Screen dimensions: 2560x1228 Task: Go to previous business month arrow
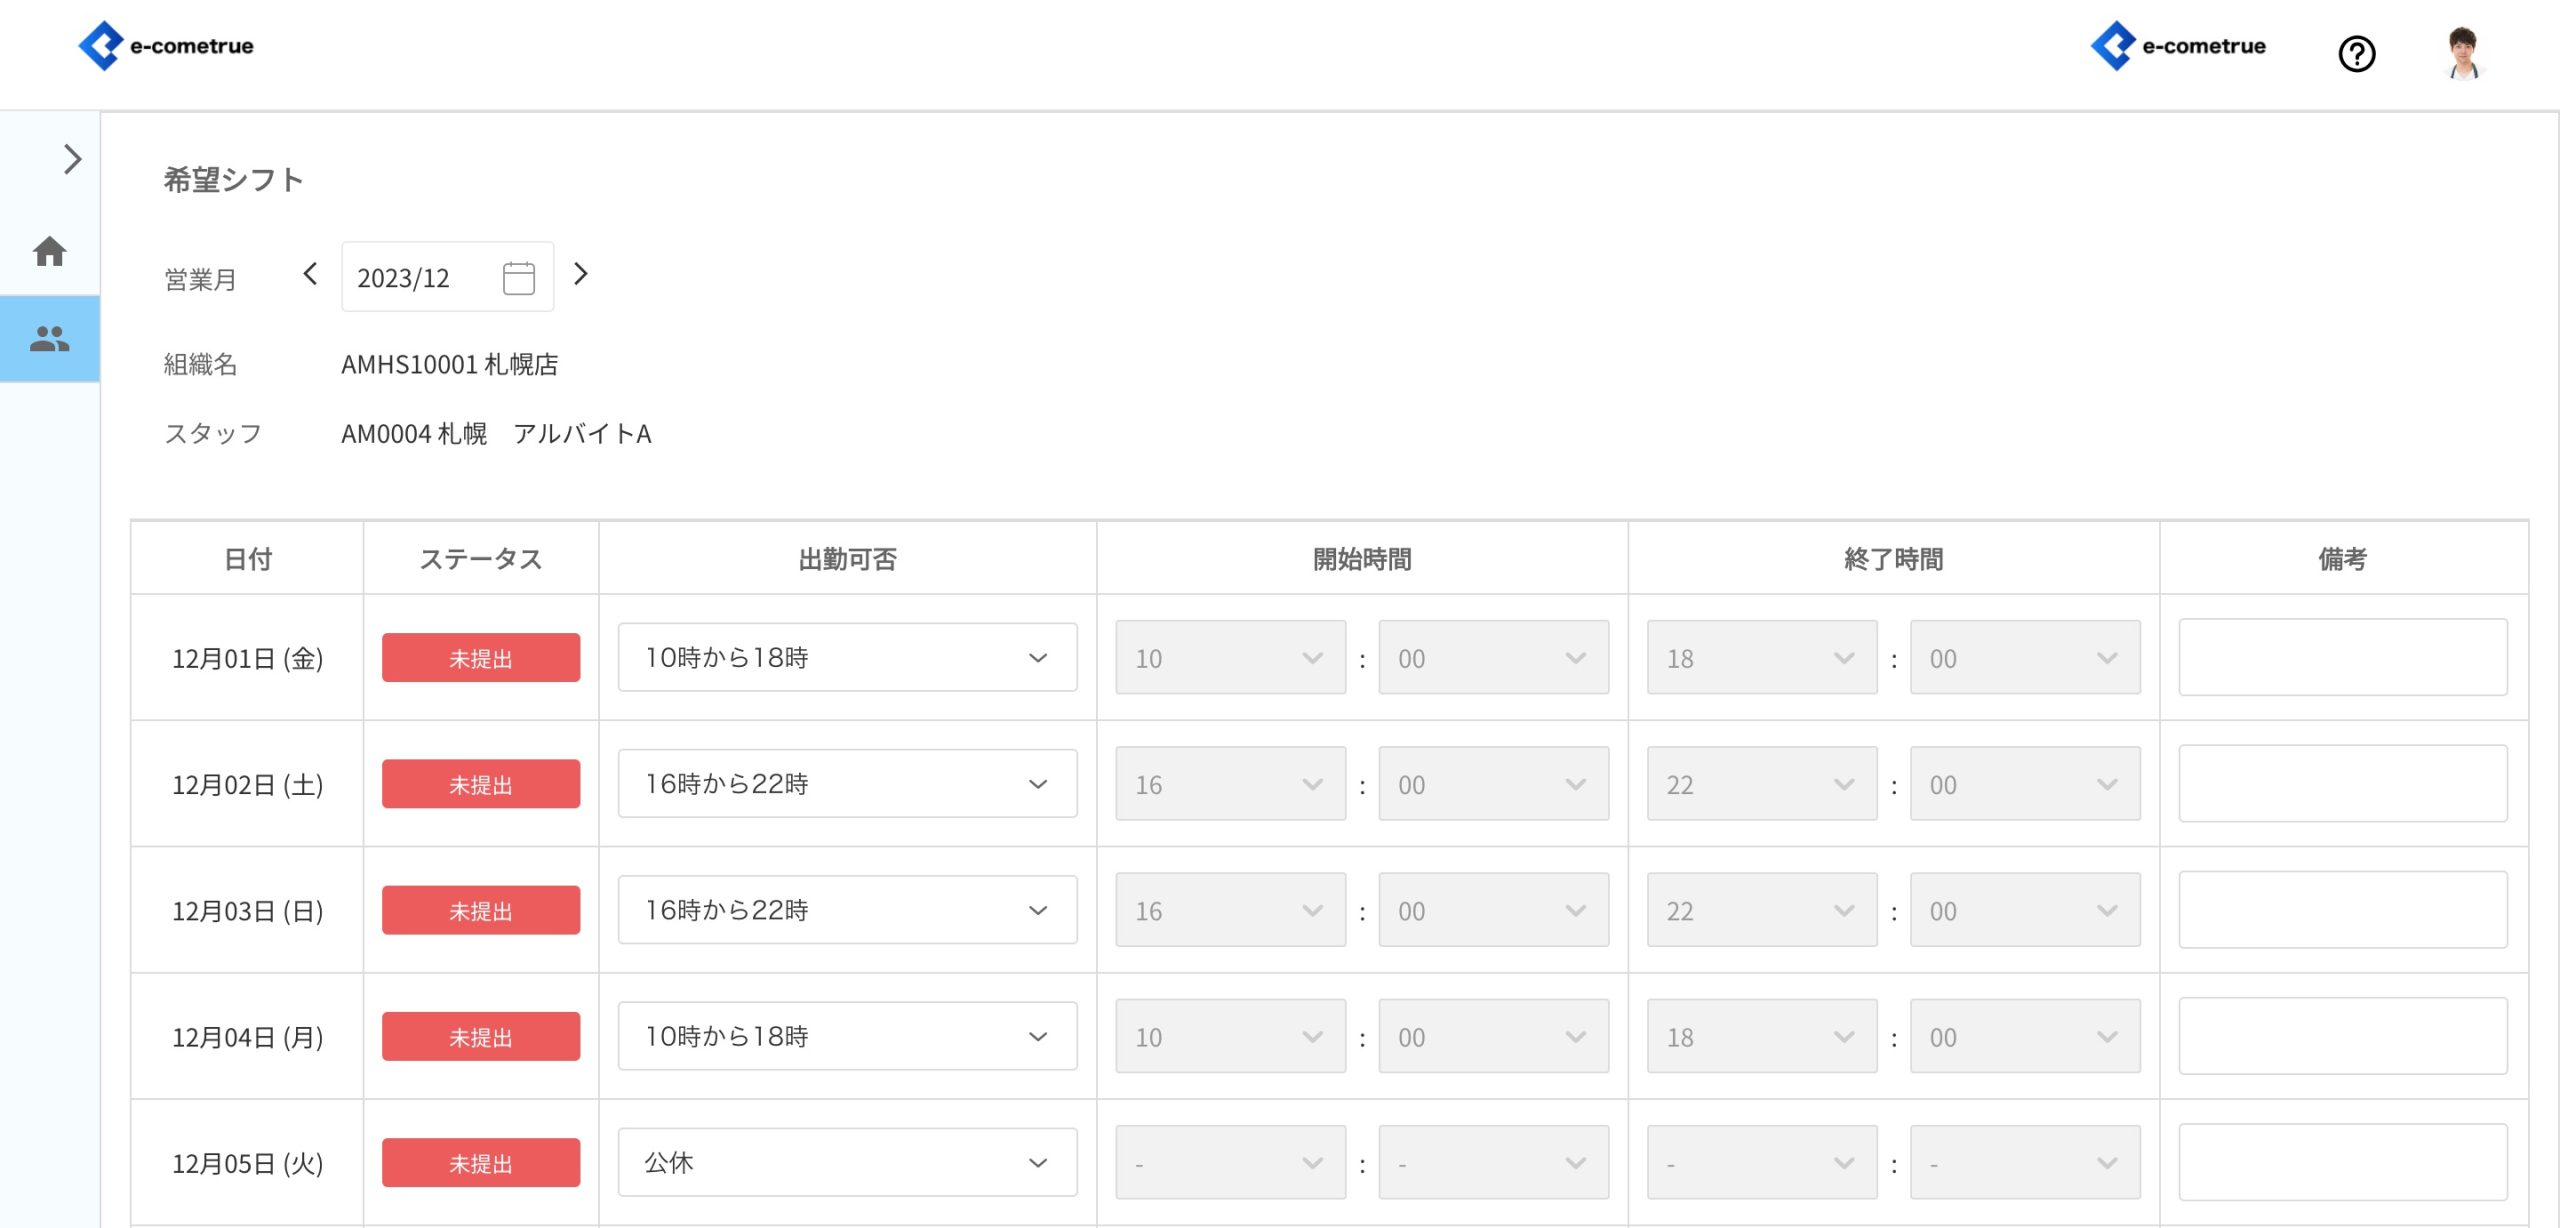[x=310, y=274]
